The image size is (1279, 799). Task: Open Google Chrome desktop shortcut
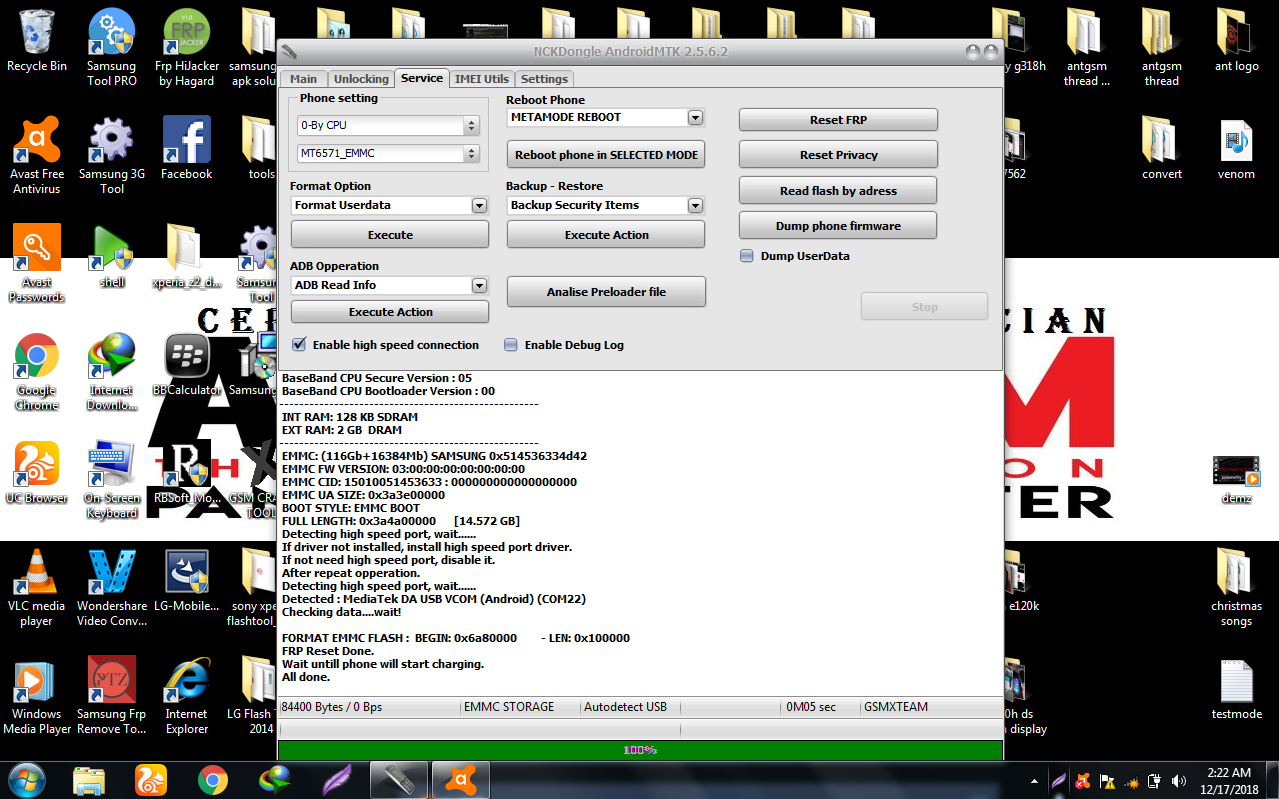[x=37, y=372]
